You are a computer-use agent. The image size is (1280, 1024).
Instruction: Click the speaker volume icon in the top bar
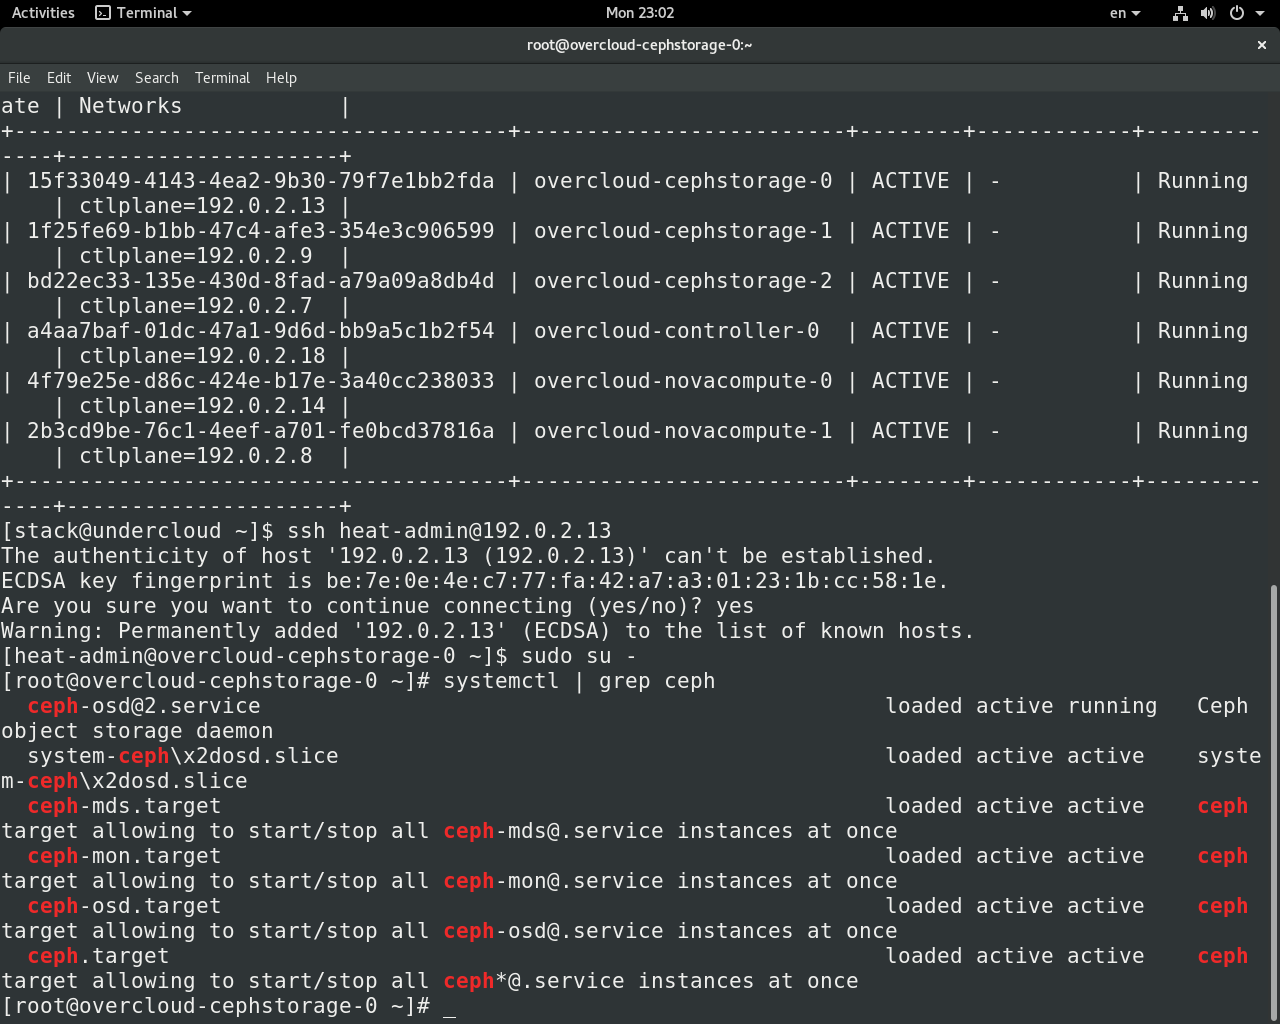pyautogui.click(x=1207, y=13)
